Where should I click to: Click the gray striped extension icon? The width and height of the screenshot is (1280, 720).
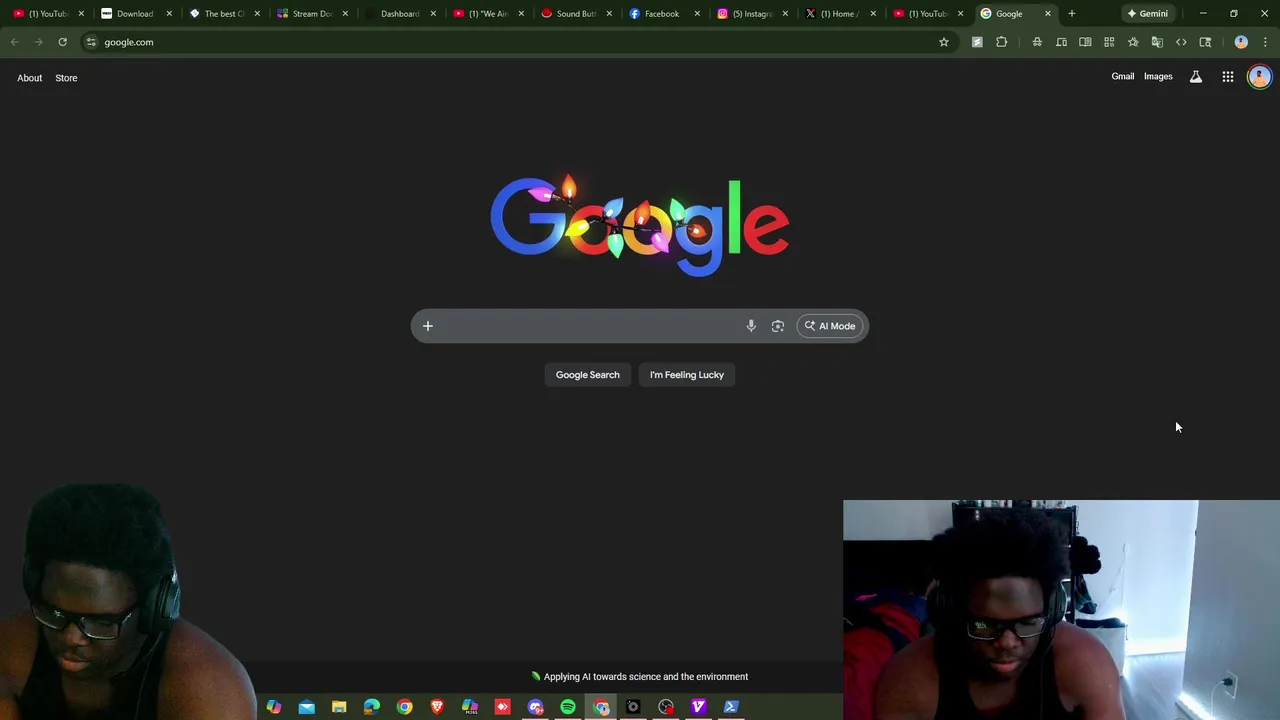coord(977,42)
